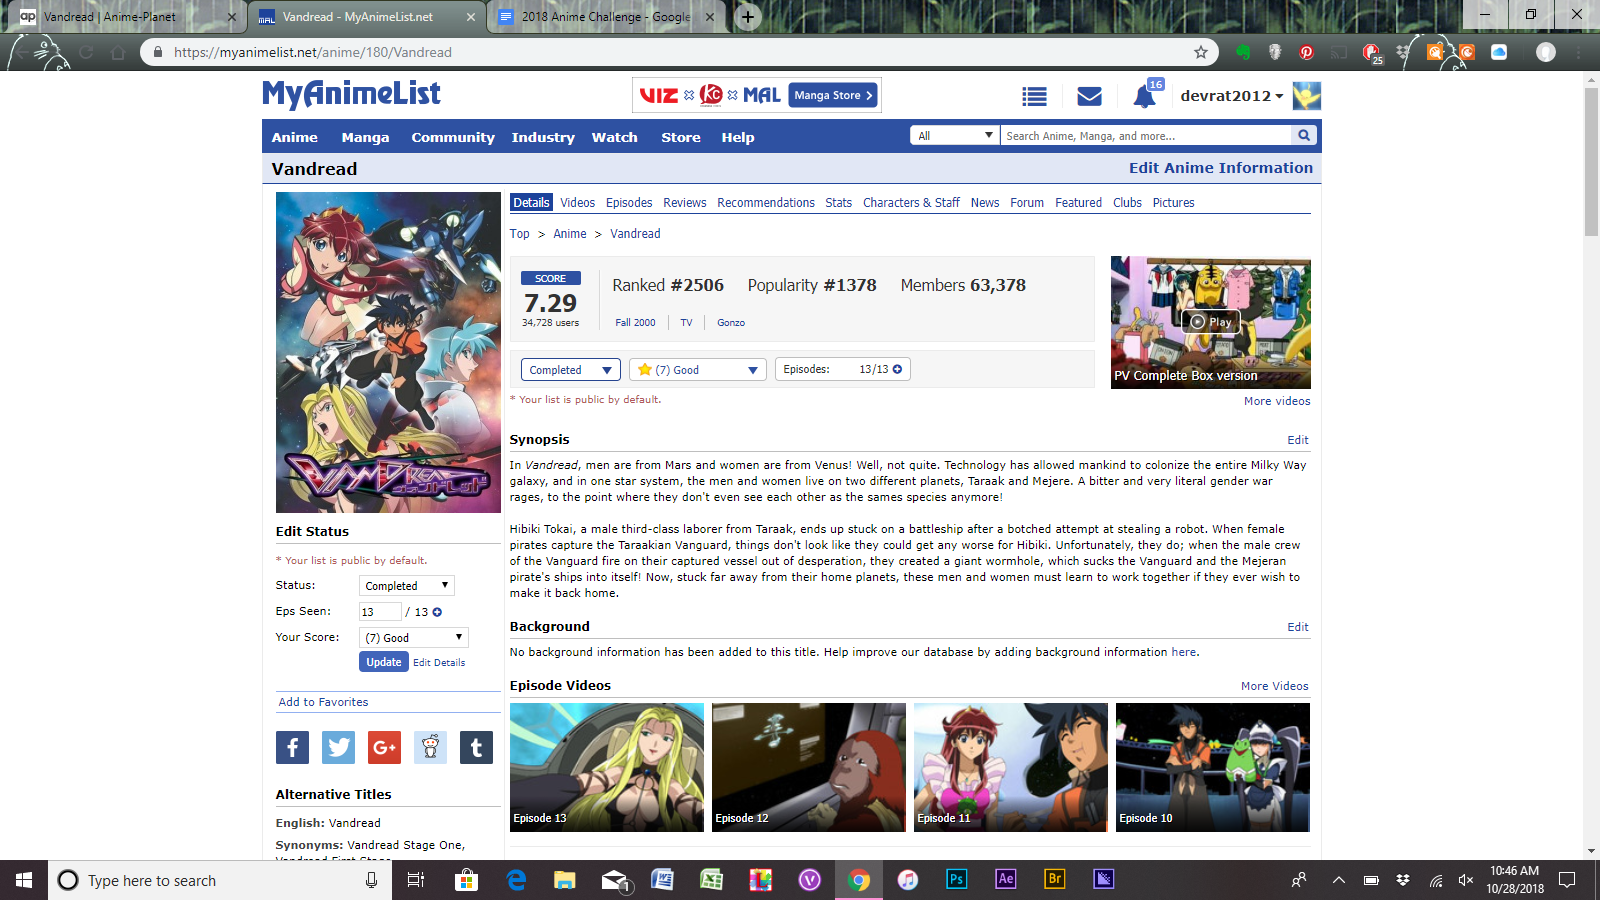The width and height of the screenshot is (1600, 900).
Task: Open Pinterest browser extension
Action: coord(1306,52)
